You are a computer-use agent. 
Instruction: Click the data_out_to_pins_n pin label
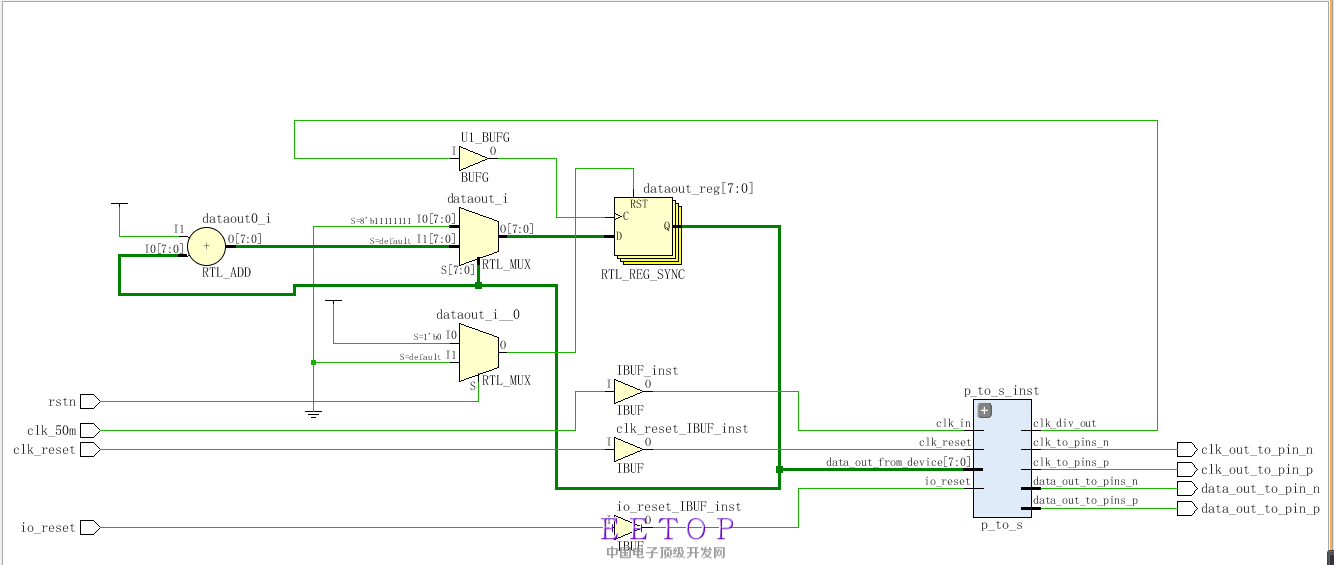click(x=1085, y=481)
